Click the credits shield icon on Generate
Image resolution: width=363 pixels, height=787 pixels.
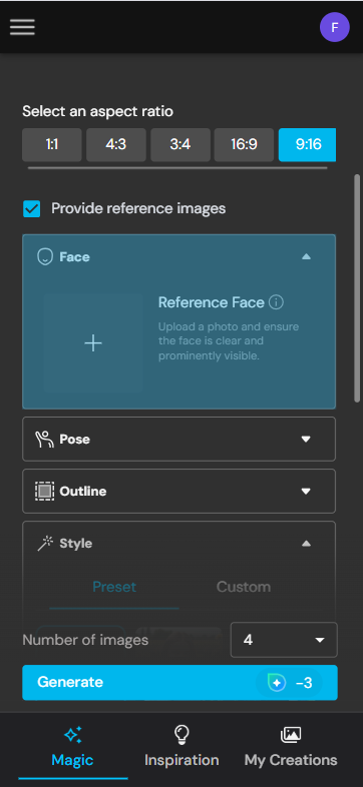277,683
